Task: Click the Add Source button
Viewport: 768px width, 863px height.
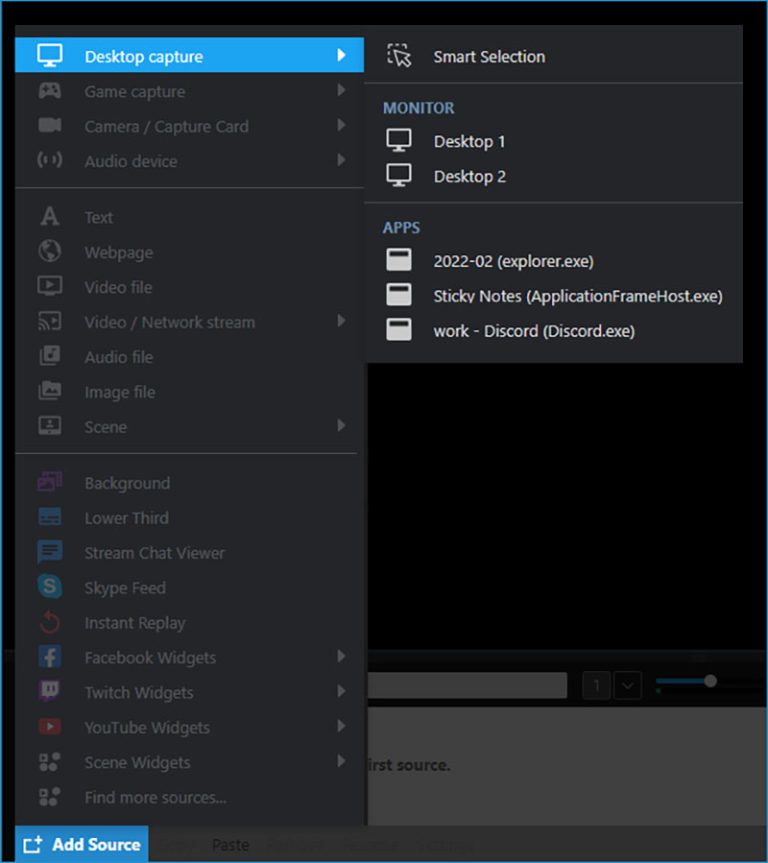Action: click(x=80, y=843)
